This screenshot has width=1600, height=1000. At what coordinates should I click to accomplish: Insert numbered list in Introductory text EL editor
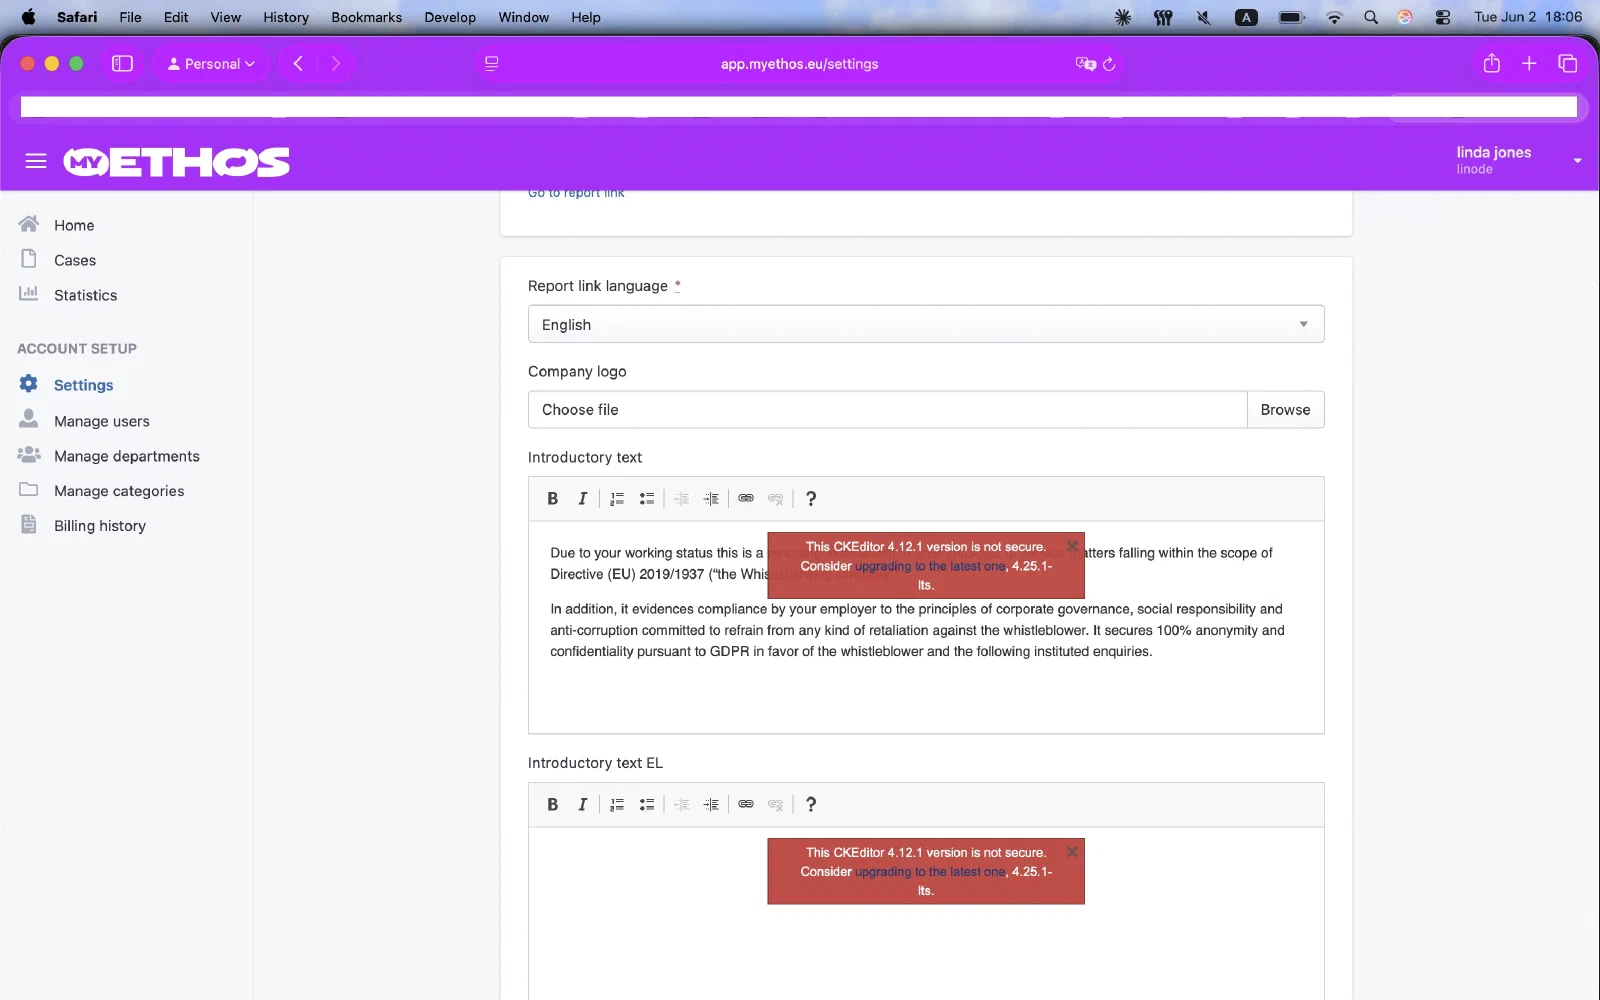click(x=617, y=804)
